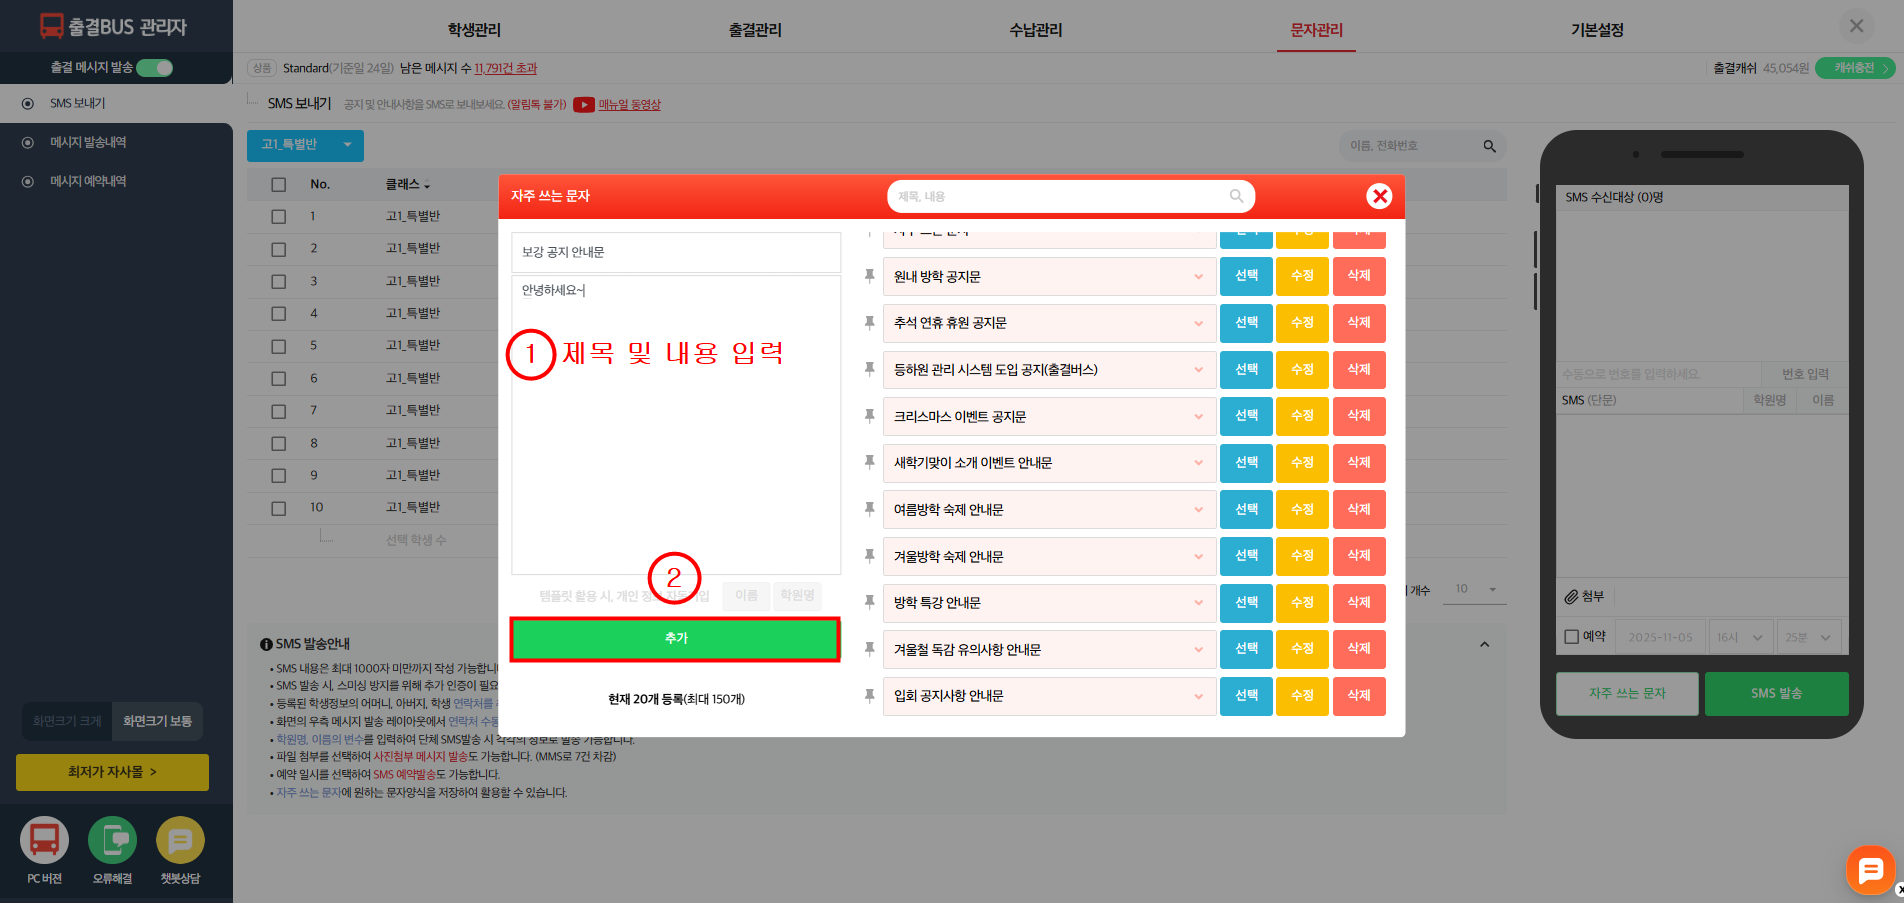Toggle the 출결 메시지 발송 switch
The width and height of the screenshot is (1904, 903).
tap(154, 68)
